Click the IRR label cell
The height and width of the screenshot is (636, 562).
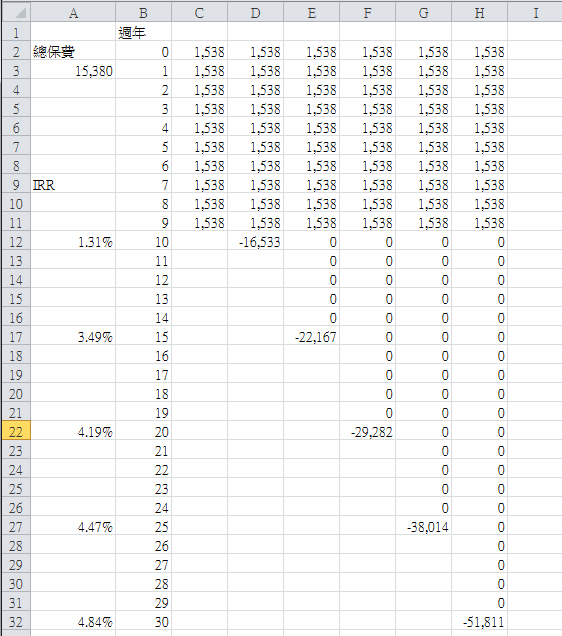[x=73, y=184]
